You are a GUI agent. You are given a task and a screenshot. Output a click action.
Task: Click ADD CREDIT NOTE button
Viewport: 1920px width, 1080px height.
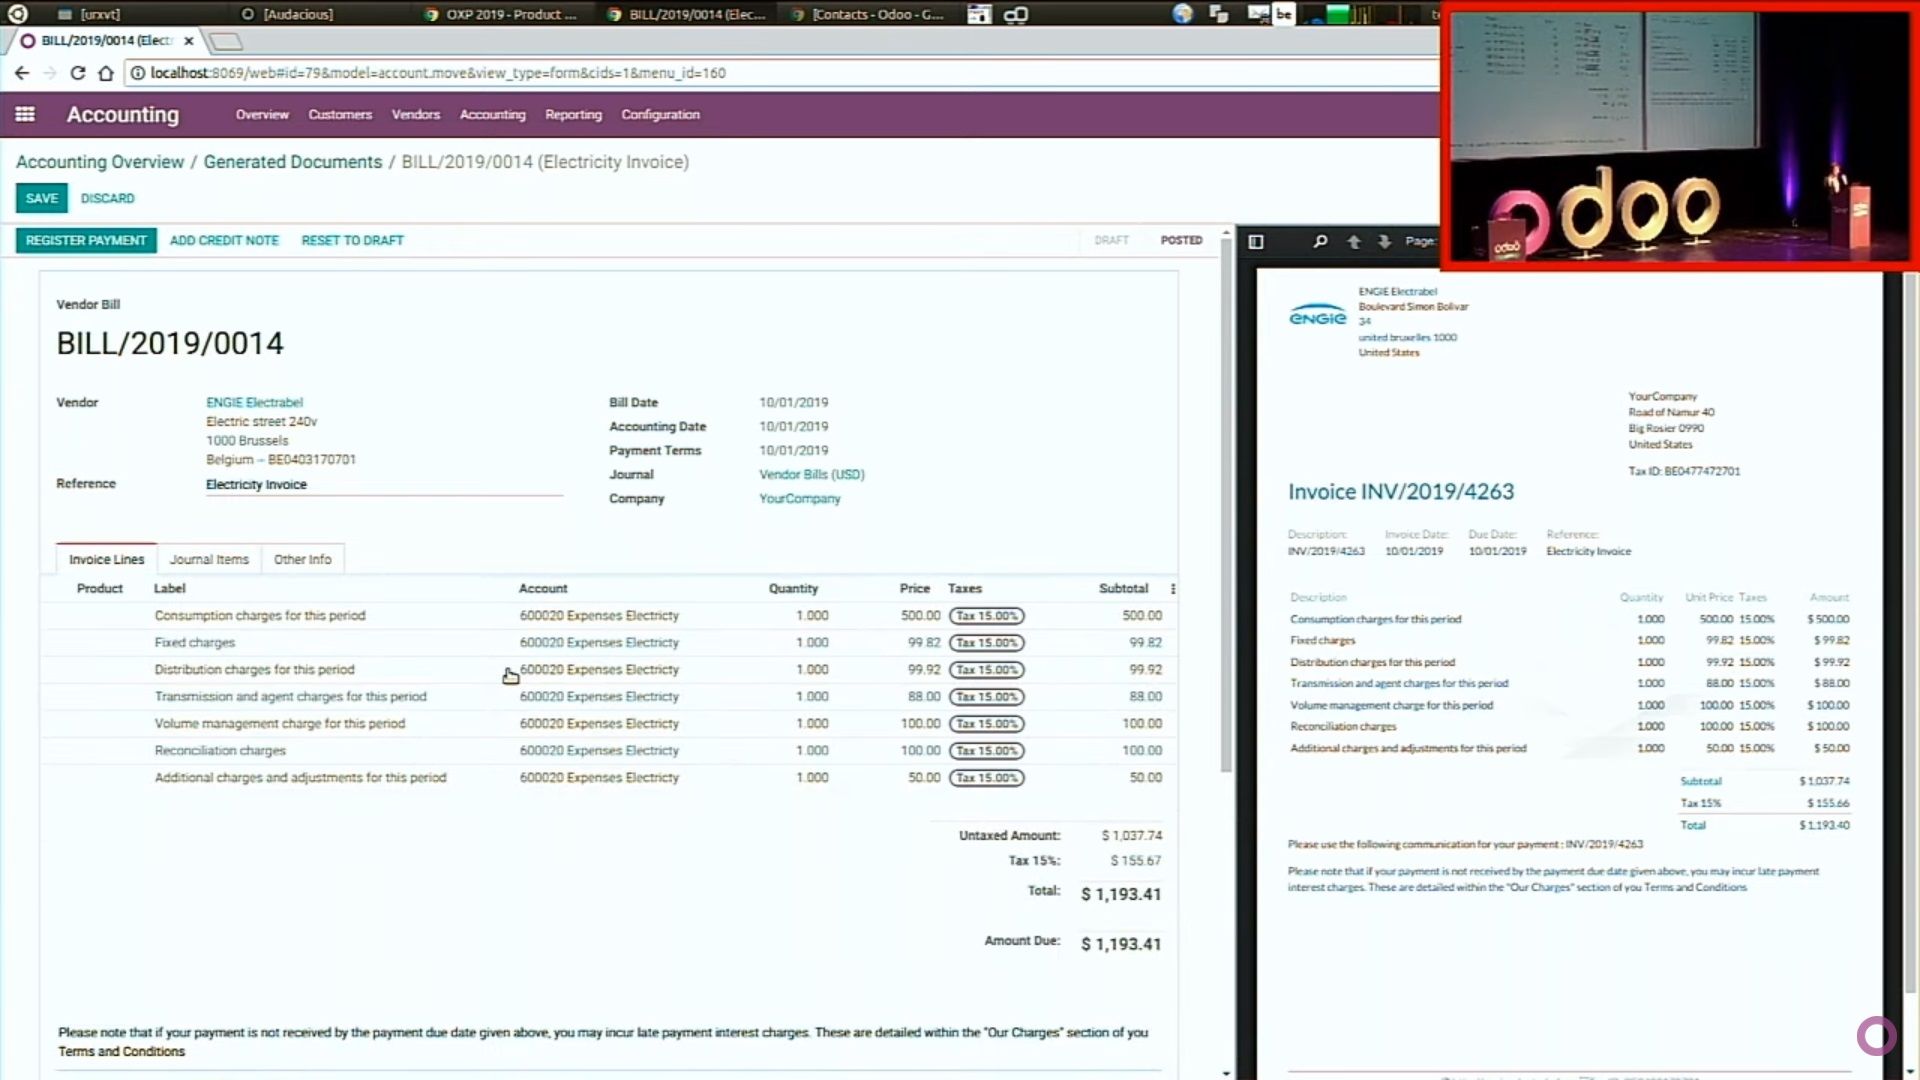tap(223, 240)
